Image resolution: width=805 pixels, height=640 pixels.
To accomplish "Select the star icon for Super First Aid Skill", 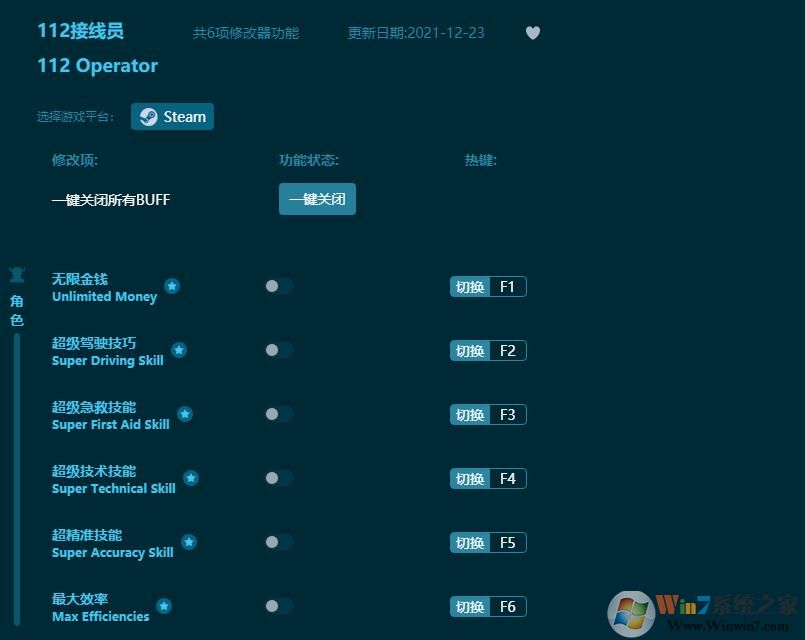I will coord(185,414).
